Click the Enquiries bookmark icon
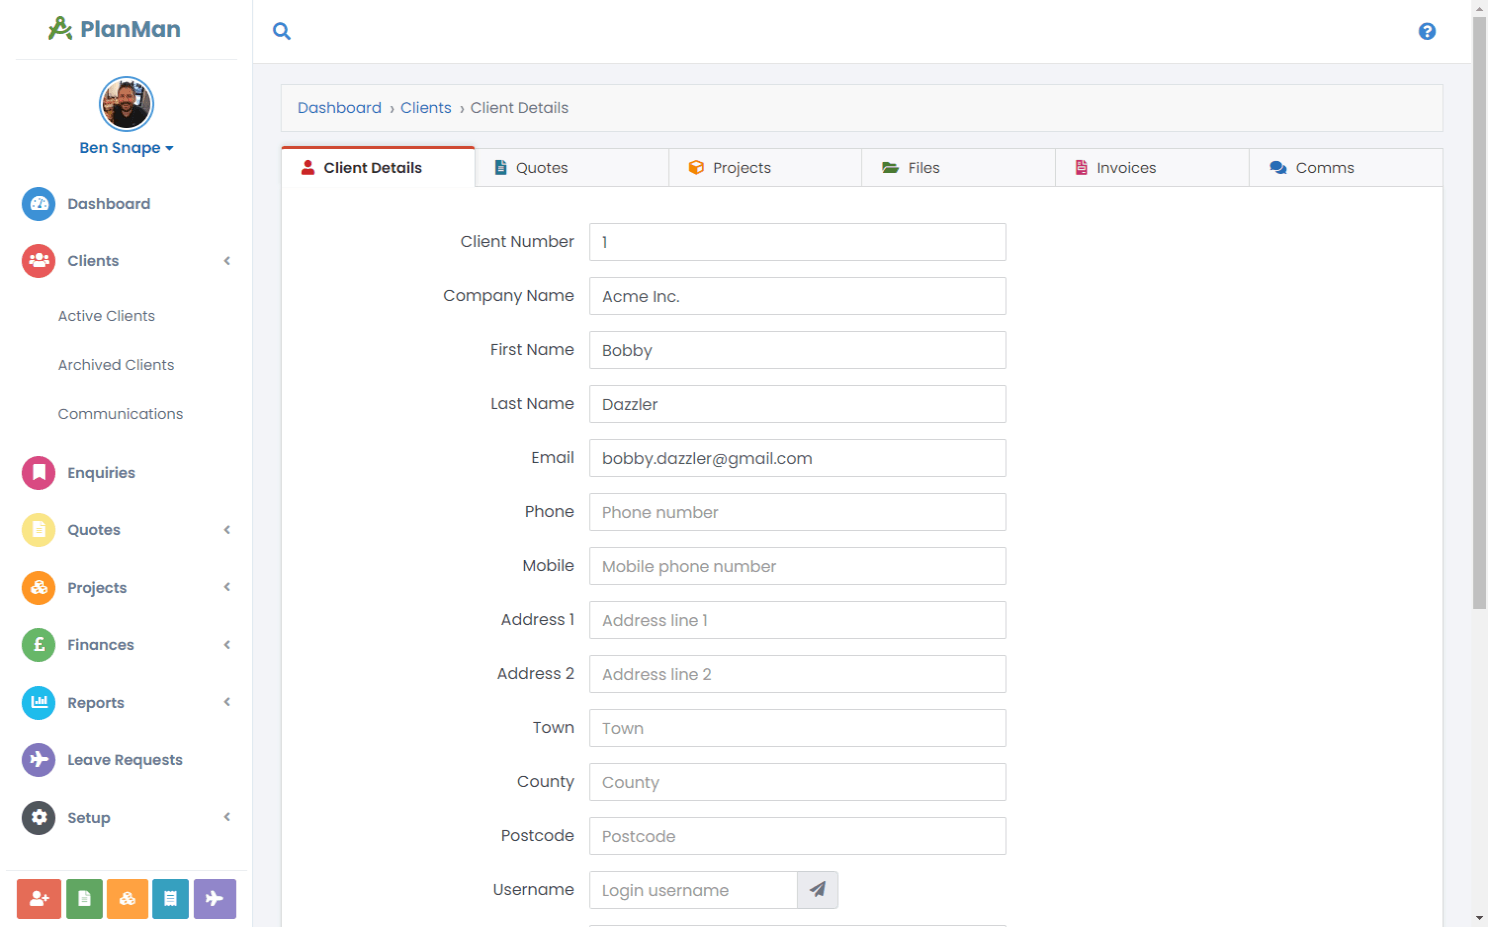The width and height of the screenshot is (1488, 927). 39,473
